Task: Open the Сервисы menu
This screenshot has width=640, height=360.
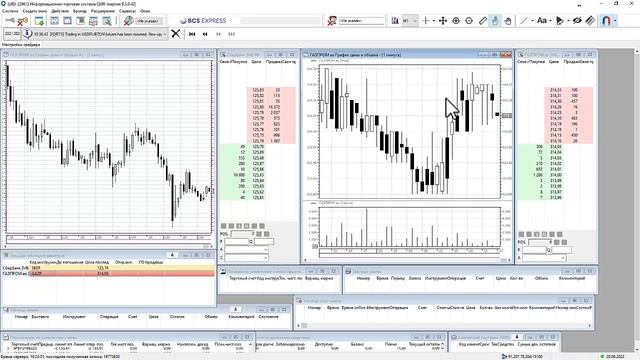Action: point(127,11)
